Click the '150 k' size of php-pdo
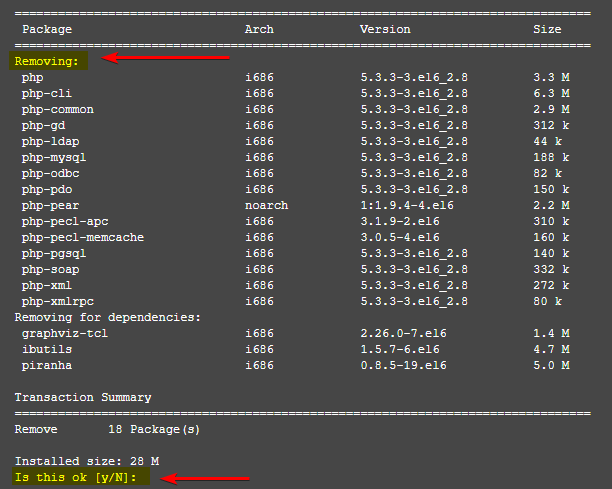This screenshot has width=612, height=489. tap(551, 189)
